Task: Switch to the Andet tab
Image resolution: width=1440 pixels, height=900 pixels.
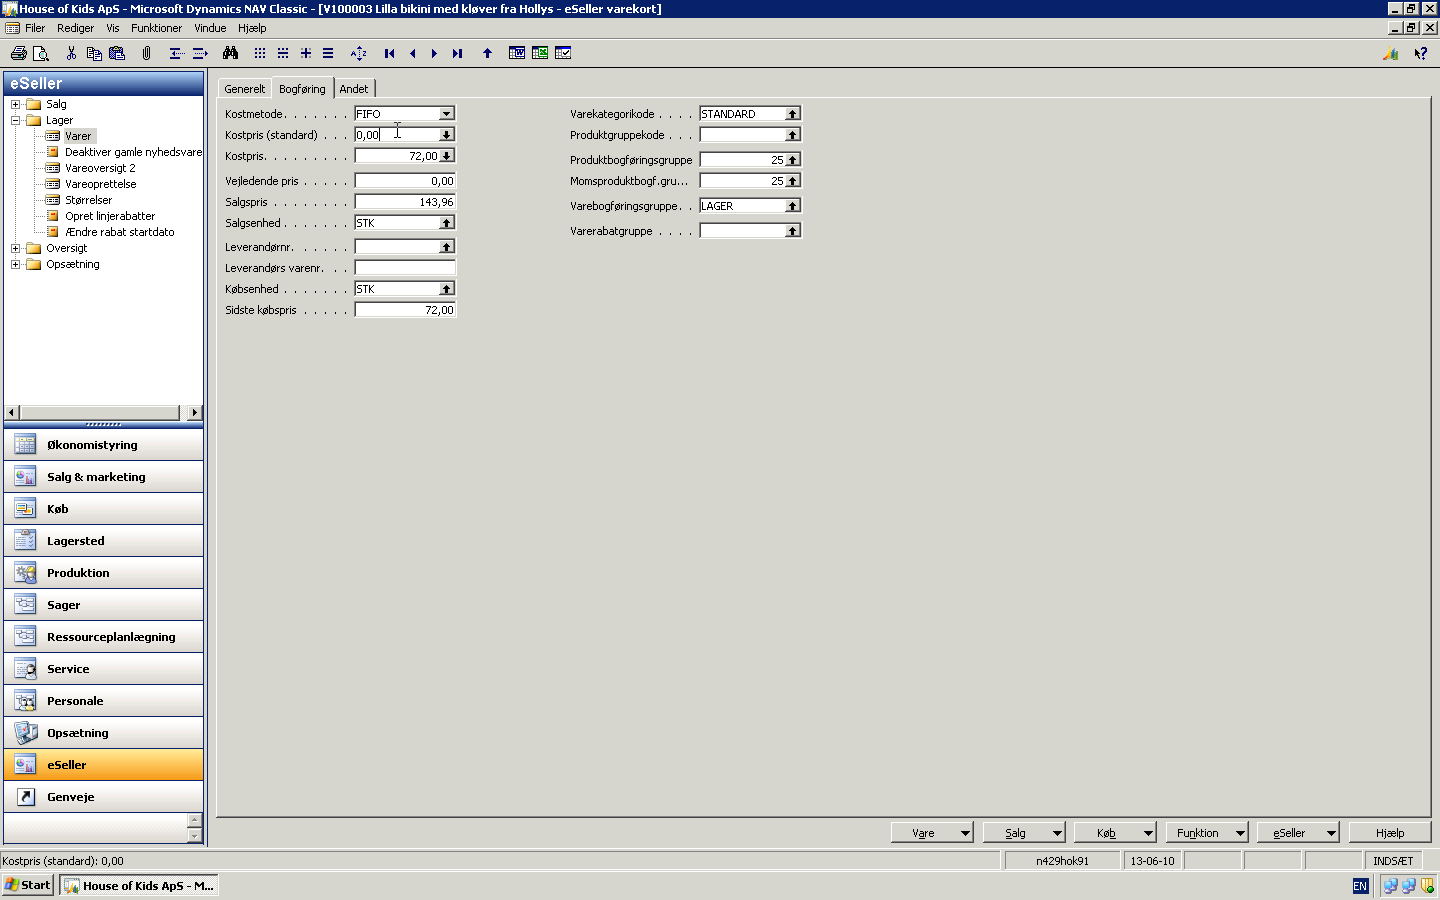Action: 354,89
